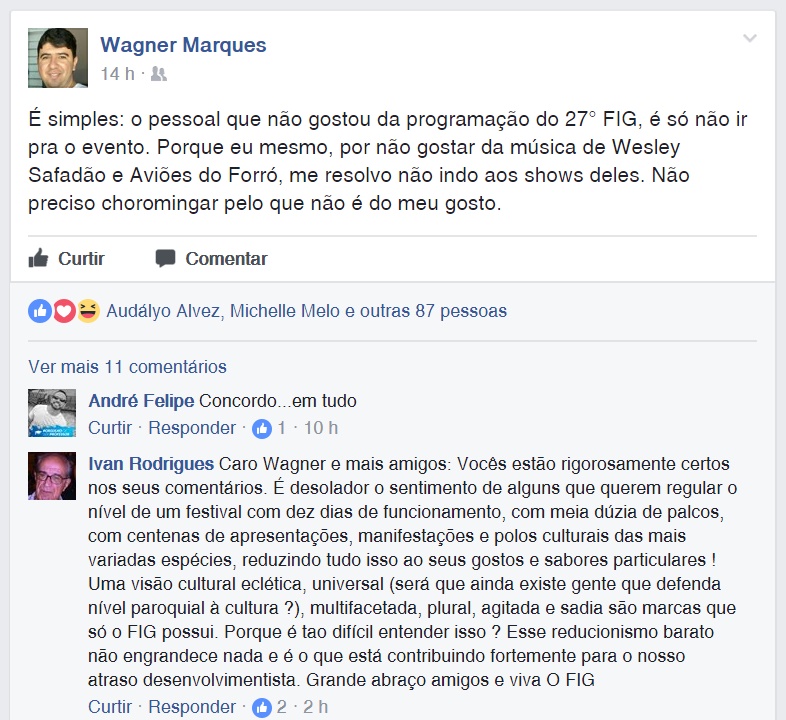The image size is (786, 720).
Task: Click Curtir under Ivan Rodrigues' comment
Action: click(110, 706)
